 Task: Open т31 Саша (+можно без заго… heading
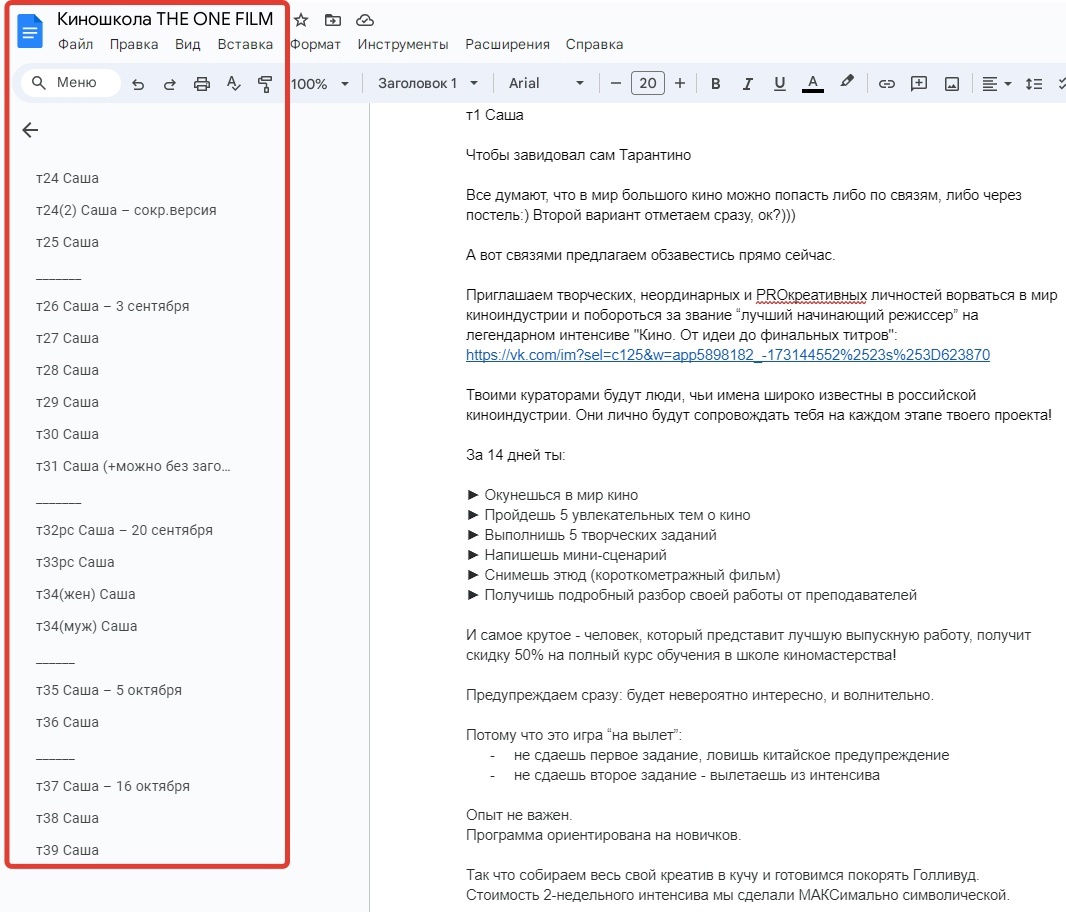pyautogui.click(x=133, y=466)
